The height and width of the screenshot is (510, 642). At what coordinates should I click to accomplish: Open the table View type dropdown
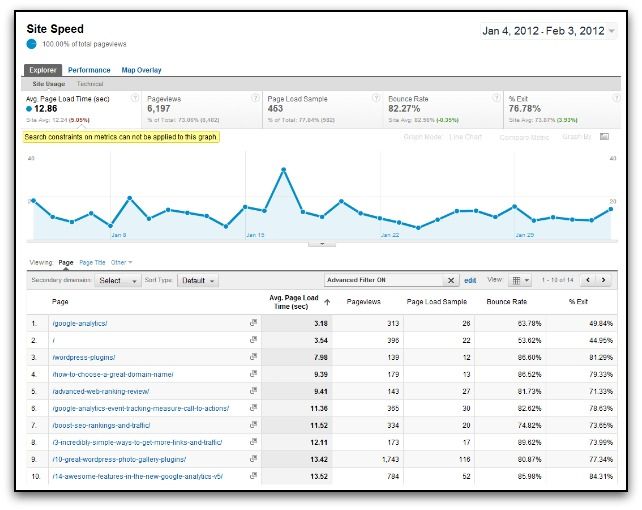(520, 280)
